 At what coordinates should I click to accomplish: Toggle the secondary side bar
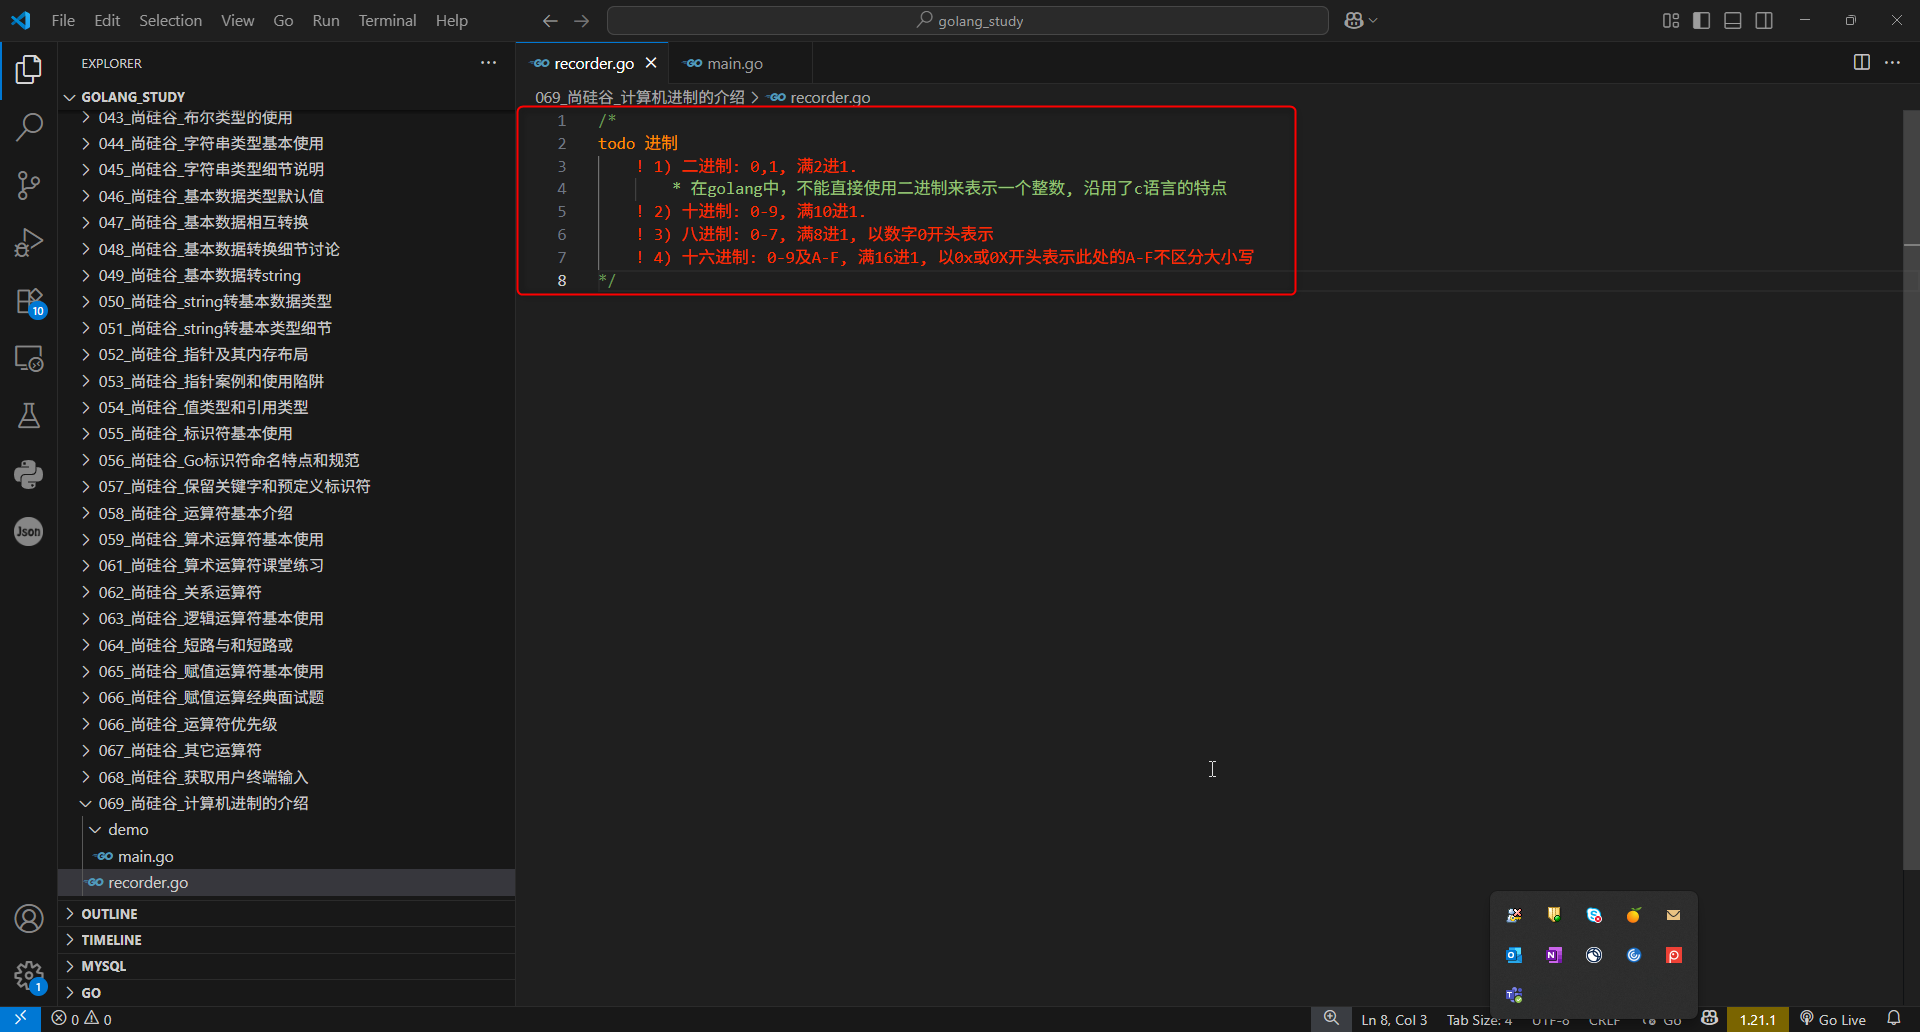pyautogui.click(x=1764, y=20)
